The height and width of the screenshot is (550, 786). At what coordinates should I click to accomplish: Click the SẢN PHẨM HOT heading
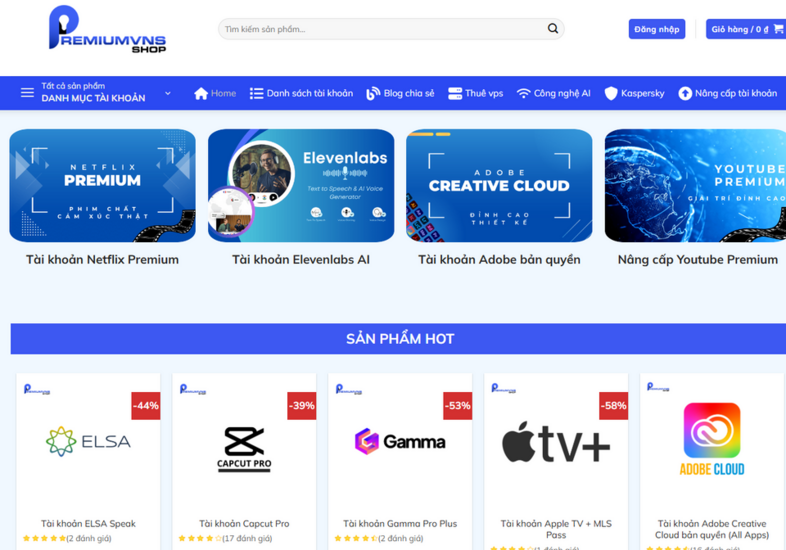point(400,339)
